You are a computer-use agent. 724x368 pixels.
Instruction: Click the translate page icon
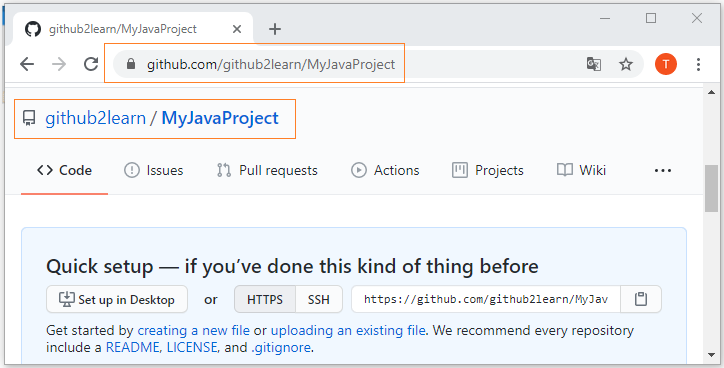pos(594,64)
